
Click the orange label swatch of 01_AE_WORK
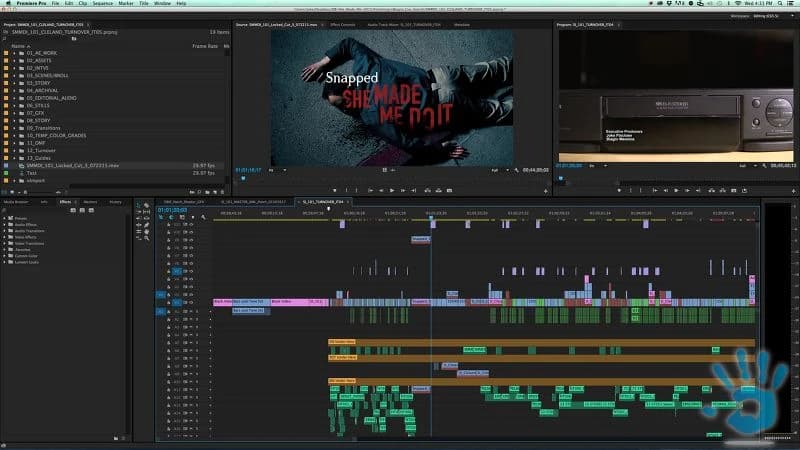pos(6,53)
